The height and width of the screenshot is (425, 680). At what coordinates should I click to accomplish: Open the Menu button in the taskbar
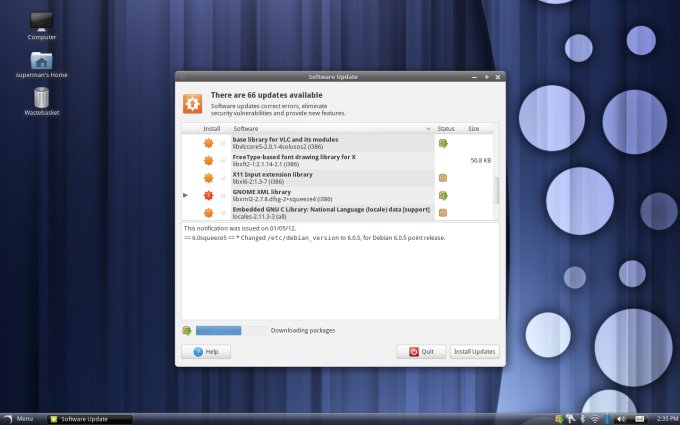(18, 419)
